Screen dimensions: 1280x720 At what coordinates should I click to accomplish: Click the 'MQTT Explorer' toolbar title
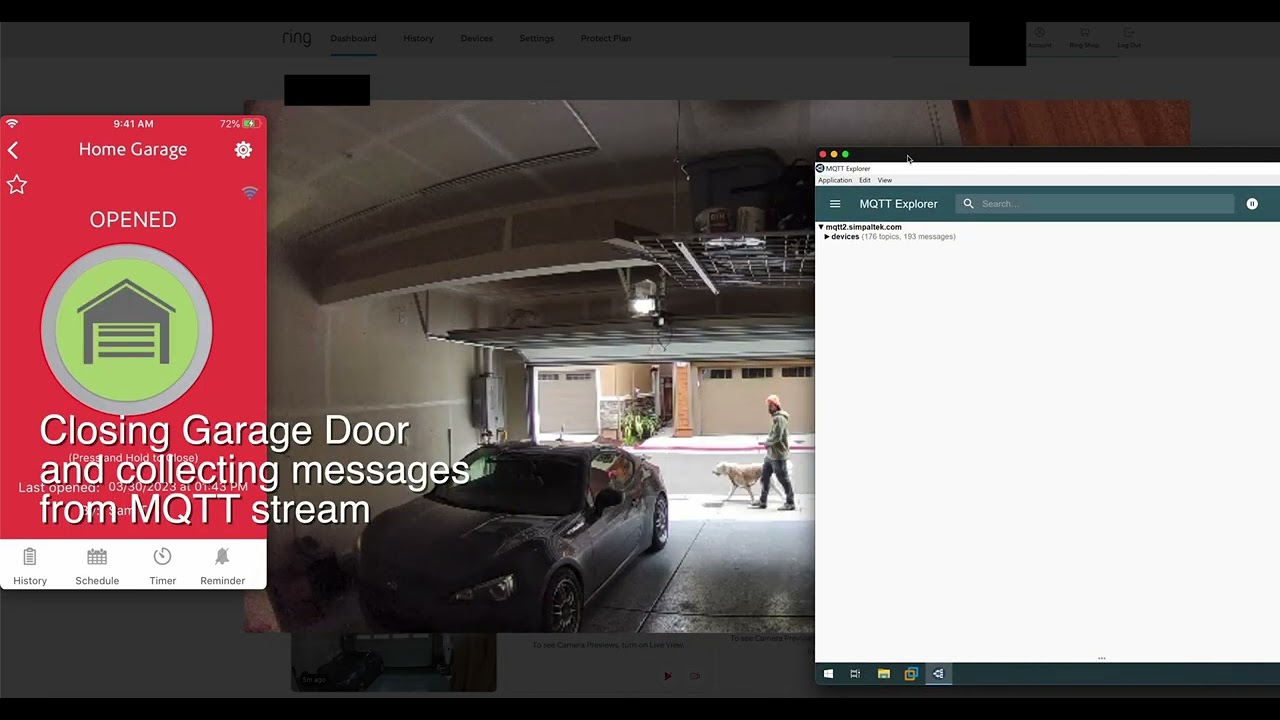pyautogui.click(x=898, y=204)
